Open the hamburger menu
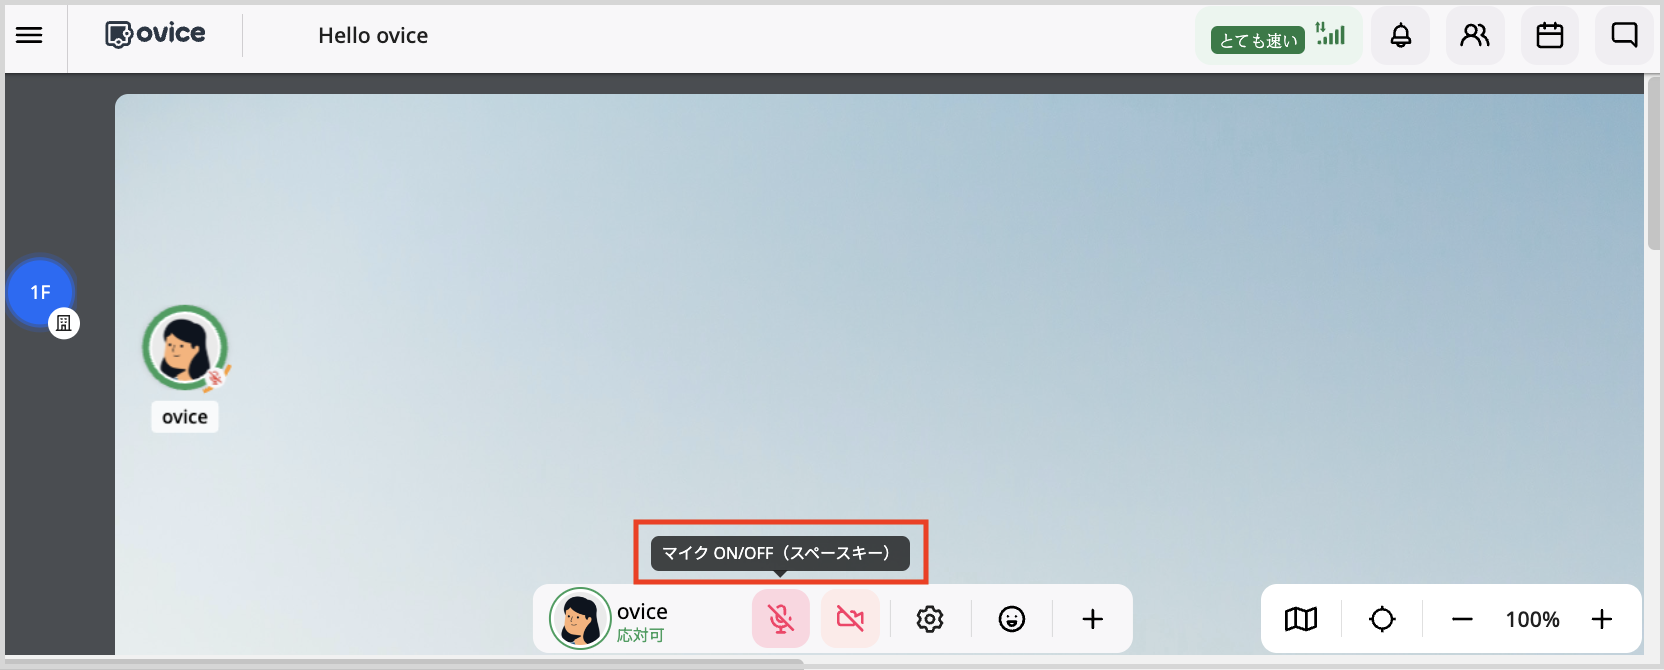1664x670 pixels. (x=29, y=36)
